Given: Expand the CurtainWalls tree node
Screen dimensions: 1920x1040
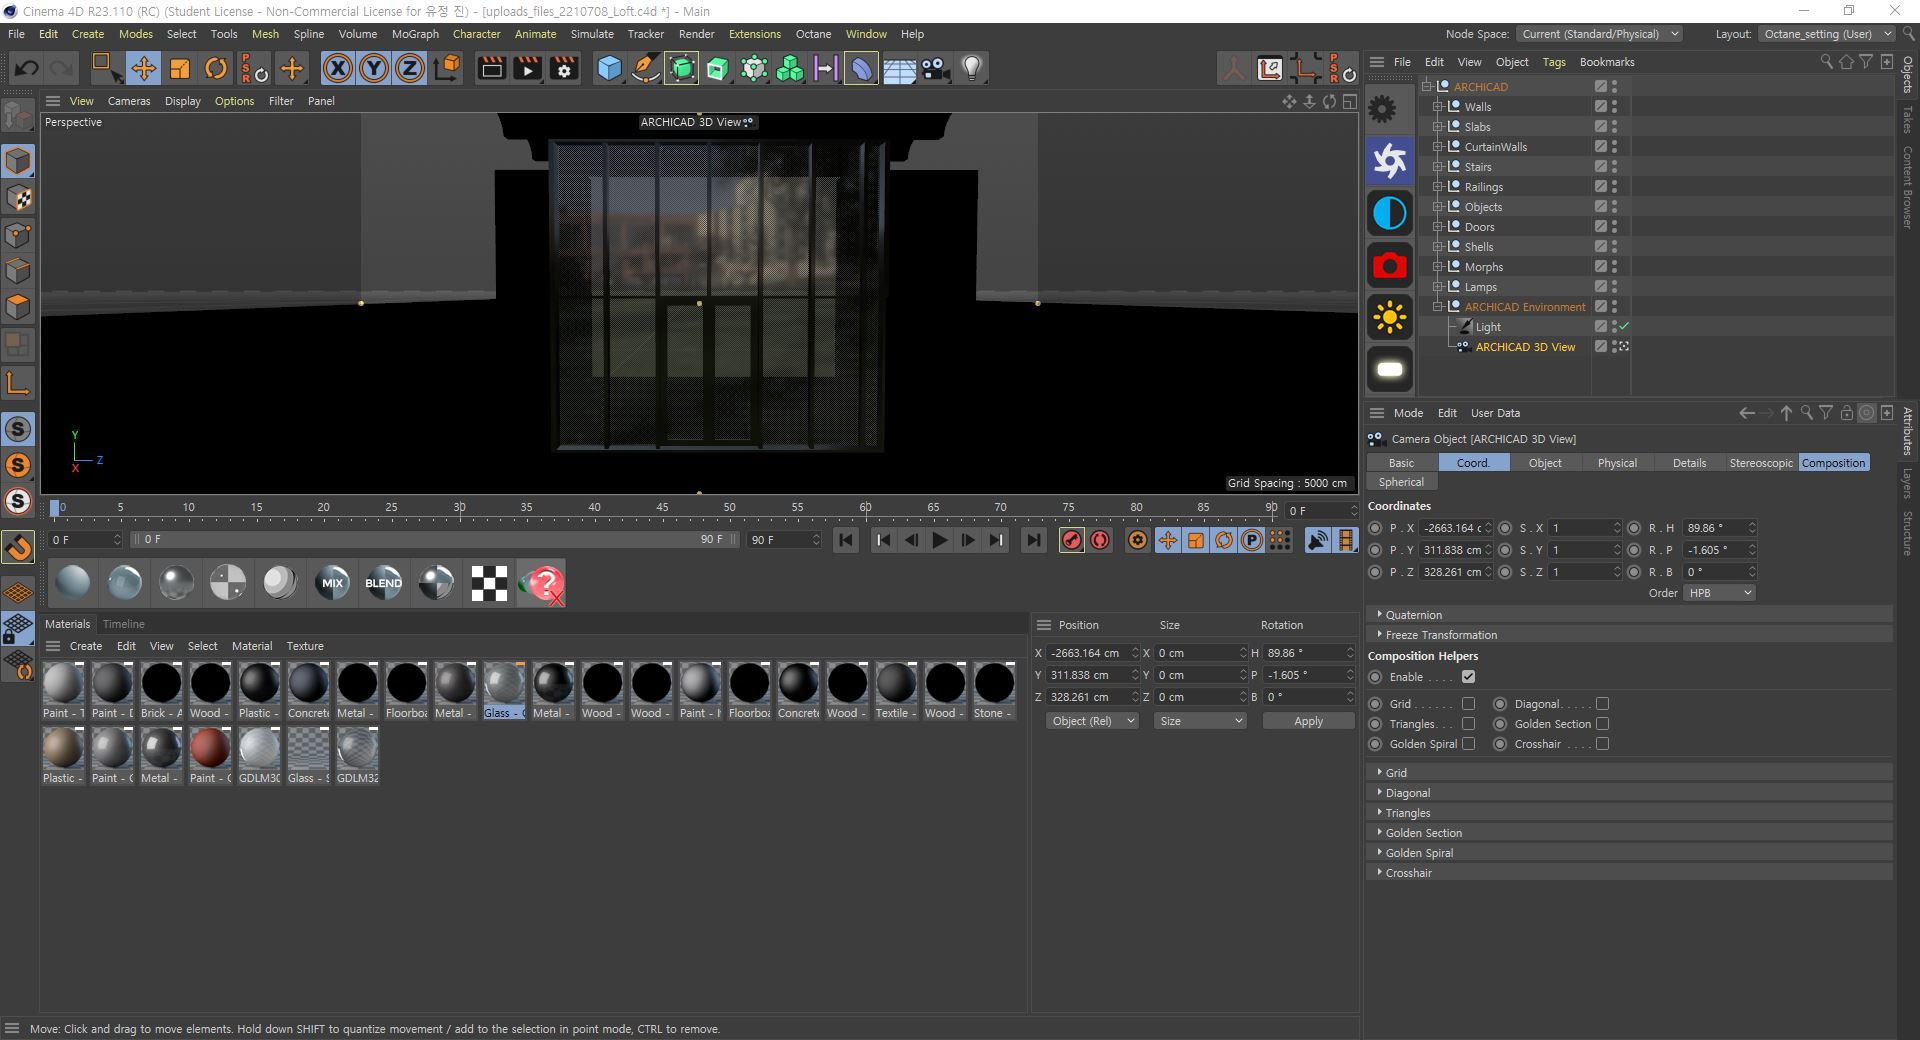Looking at the screenshot, I should coord(1437,147).
